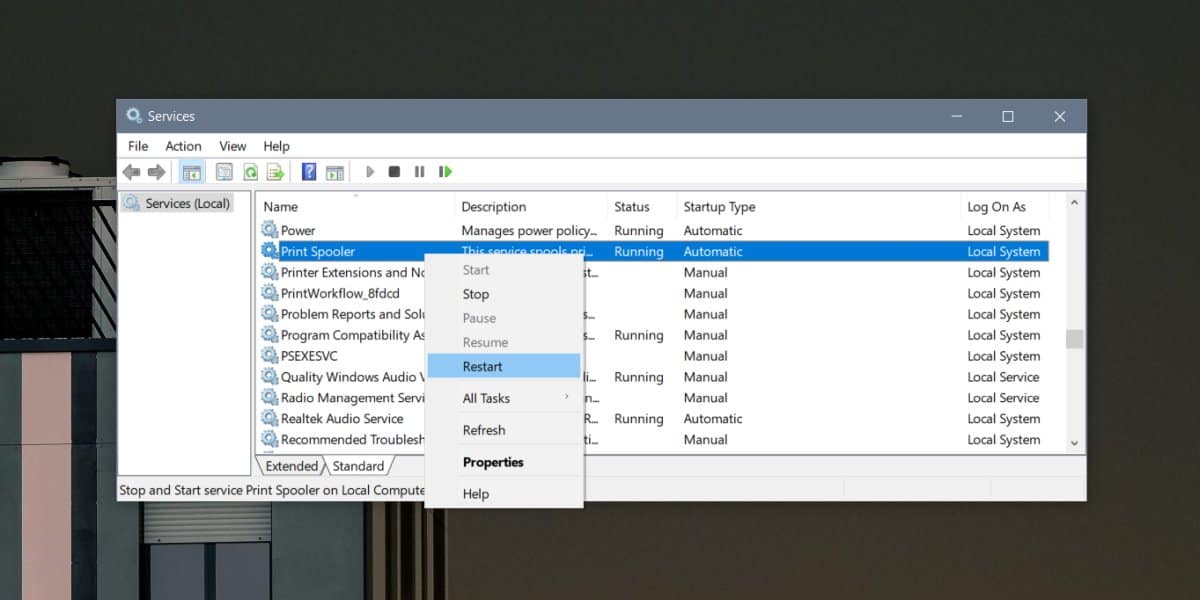Open the Action menu
This screenshot has height=600, width=1200.
[183, 146]
